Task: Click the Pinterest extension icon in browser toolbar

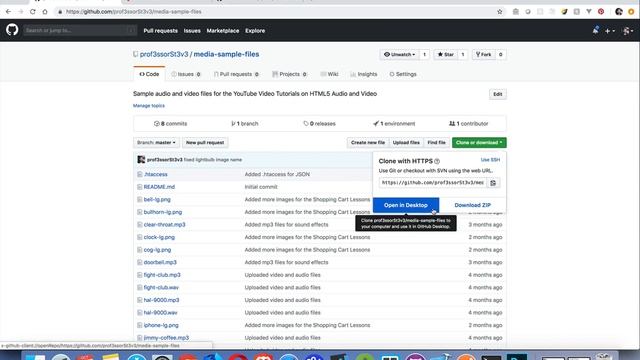Action: point(601,12)
